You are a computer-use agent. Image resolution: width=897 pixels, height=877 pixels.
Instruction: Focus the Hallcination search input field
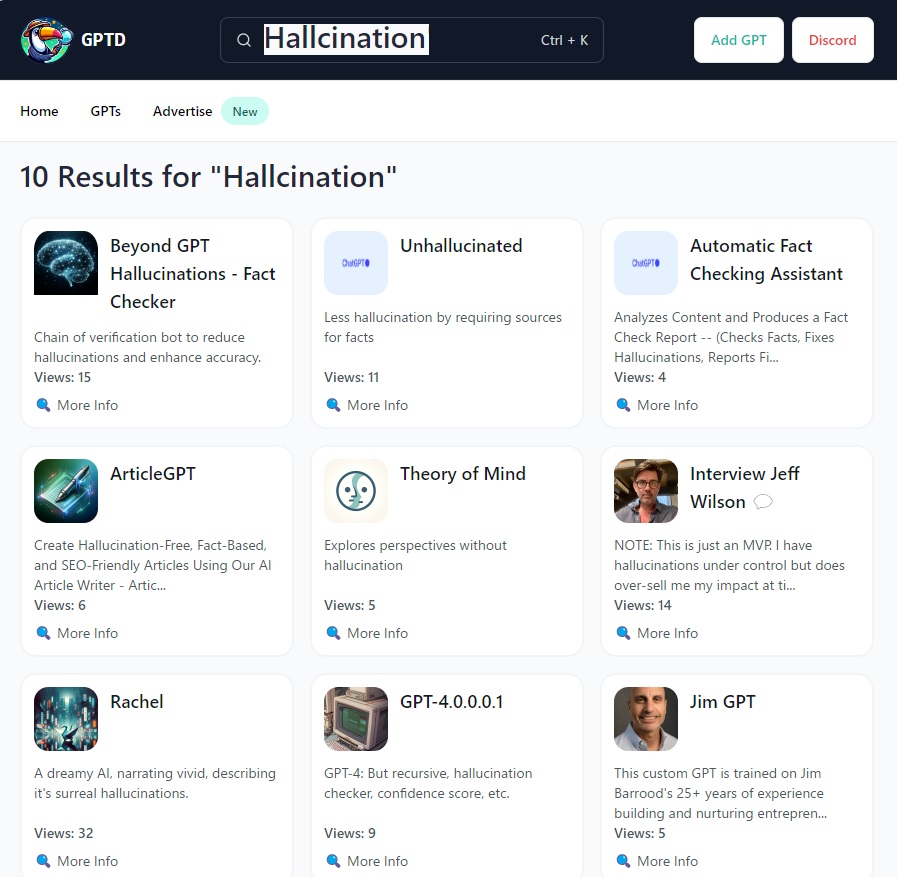click(x=412, y=40)
